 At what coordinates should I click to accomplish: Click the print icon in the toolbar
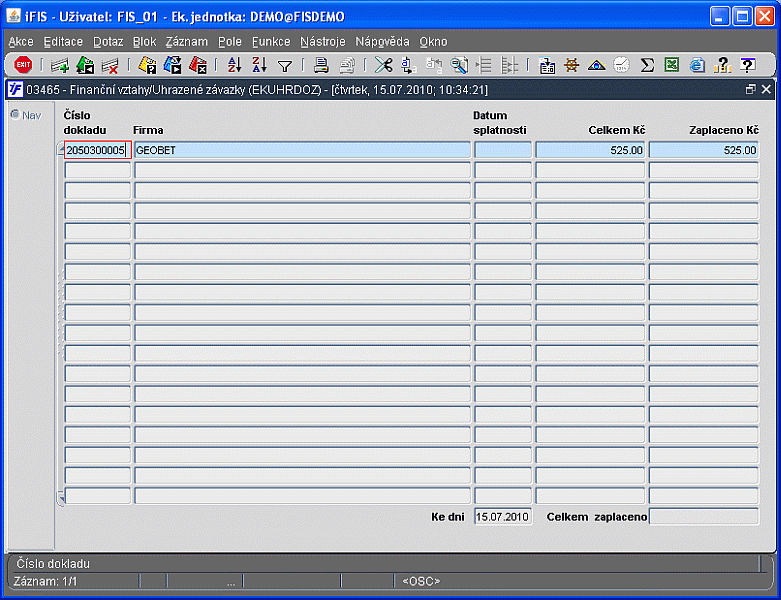tap(321, 65)
